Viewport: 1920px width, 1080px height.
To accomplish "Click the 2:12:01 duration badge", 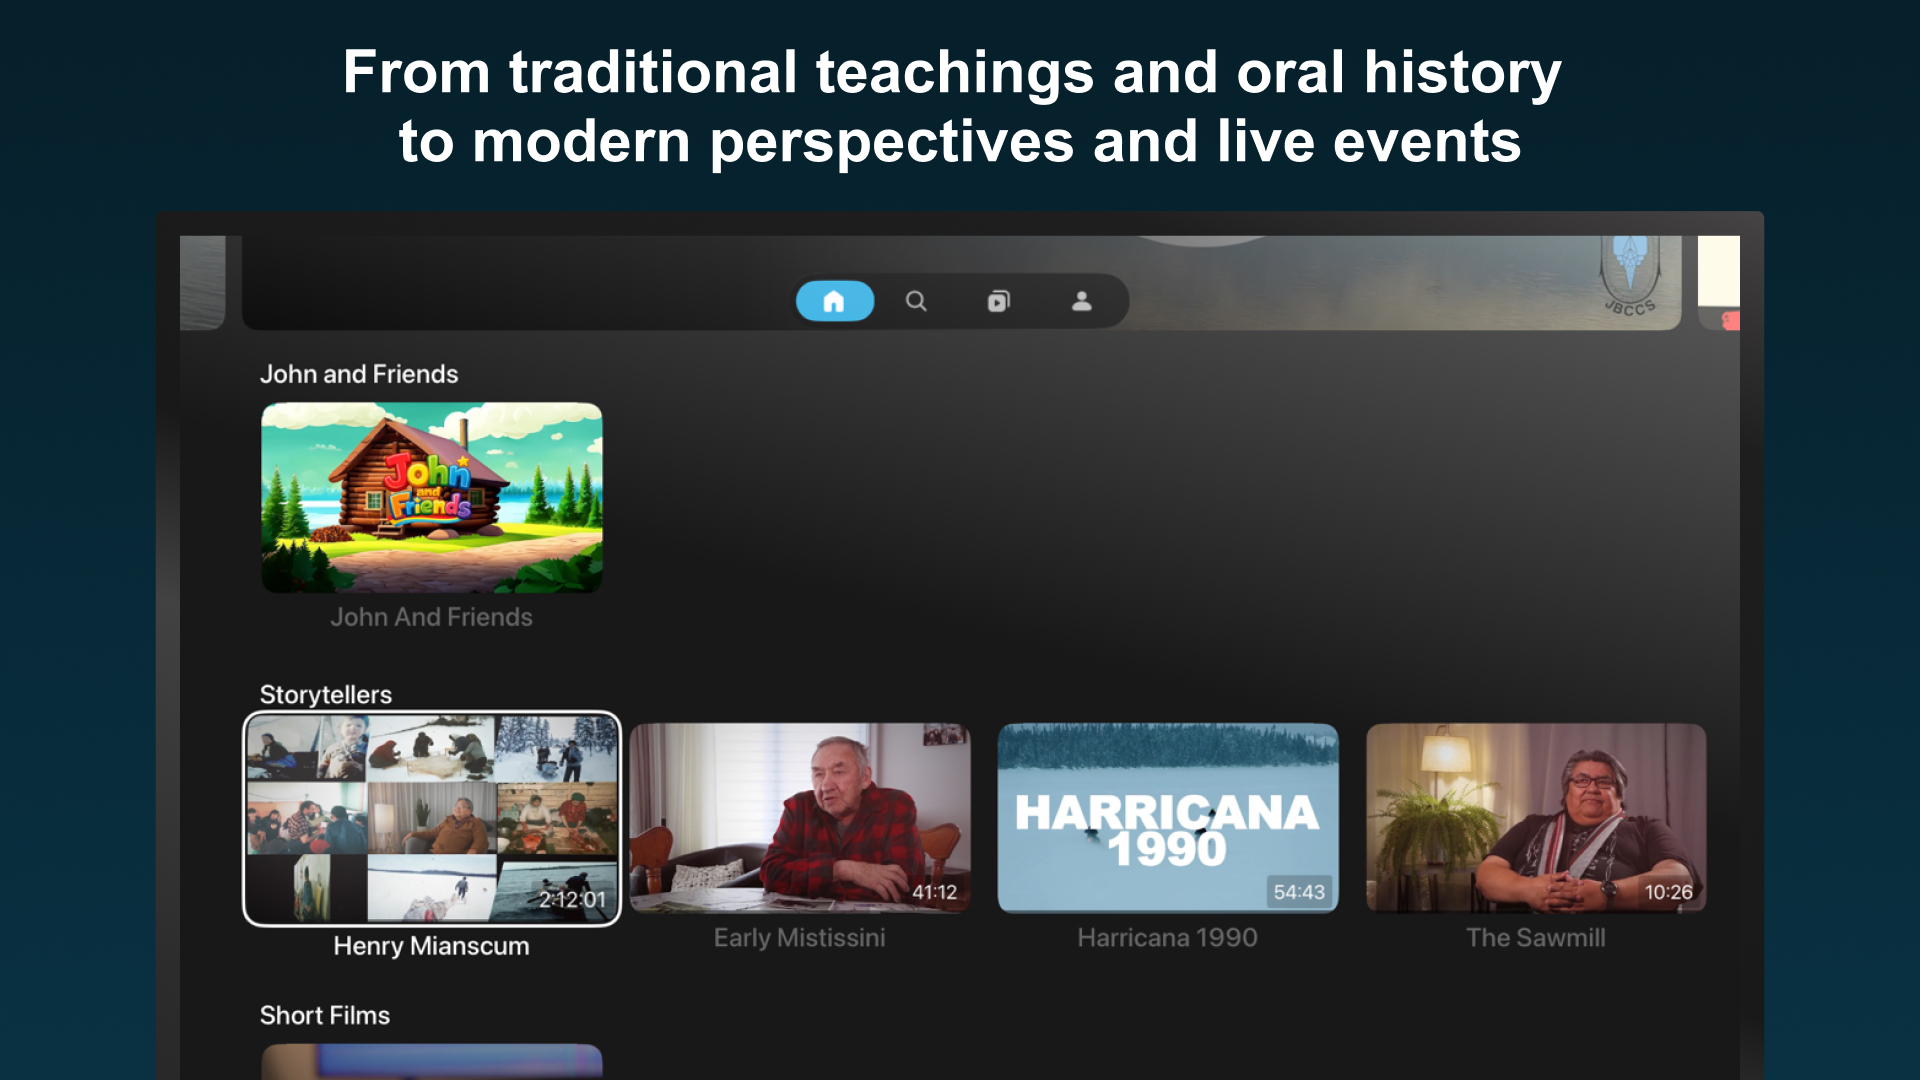I will coord(572,899).
